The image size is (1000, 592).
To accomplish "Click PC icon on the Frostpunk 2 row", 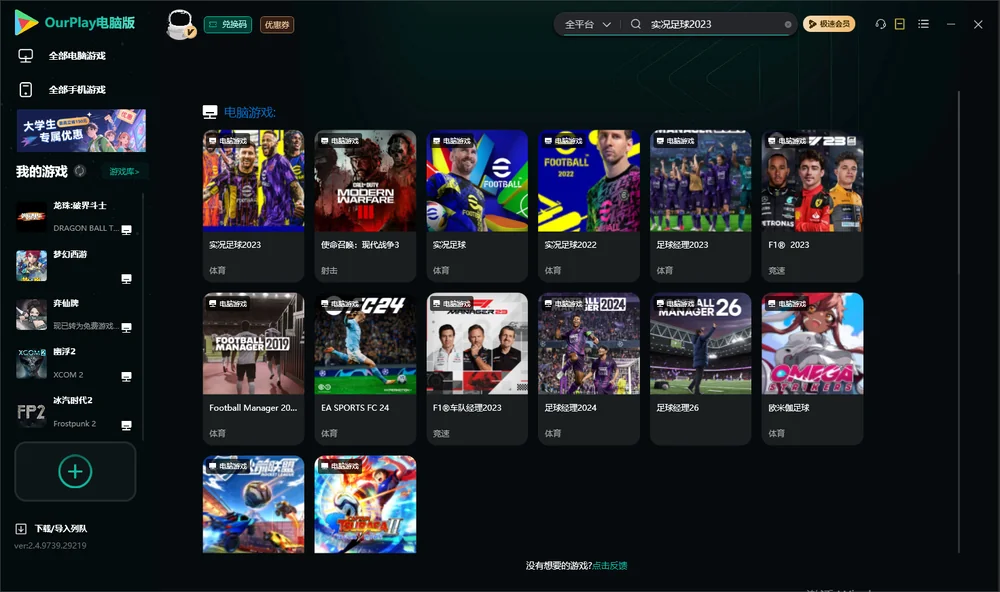I will 126,426.
